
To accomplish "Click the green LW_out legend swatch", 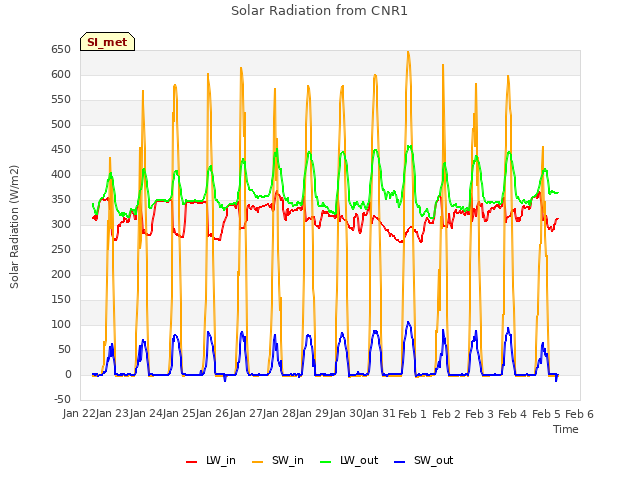I will (x=325, y=461).
